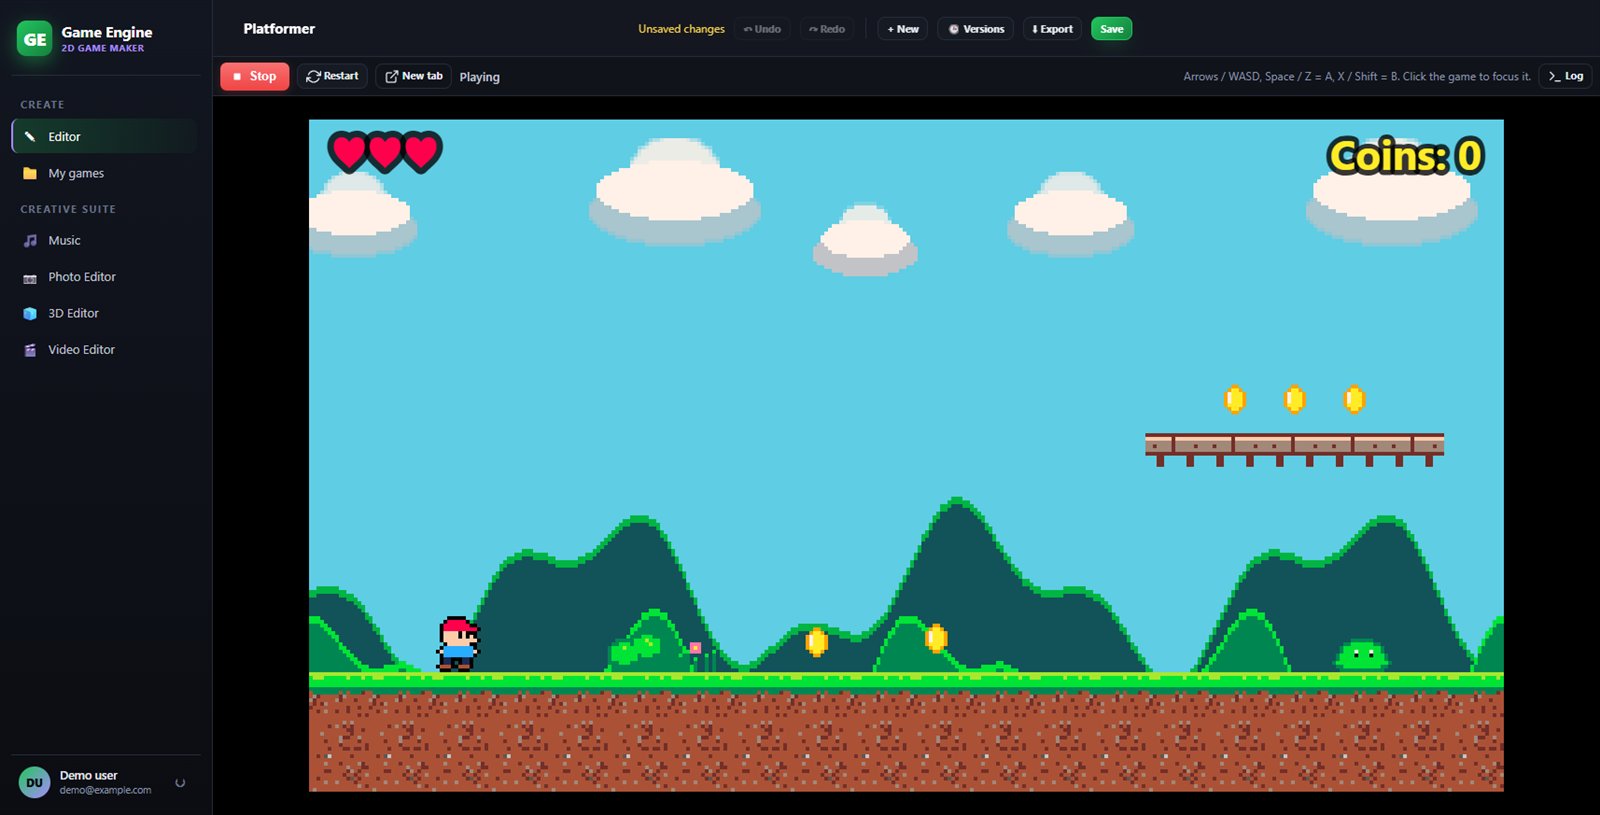Click the player character sprite

pos(458,643)
